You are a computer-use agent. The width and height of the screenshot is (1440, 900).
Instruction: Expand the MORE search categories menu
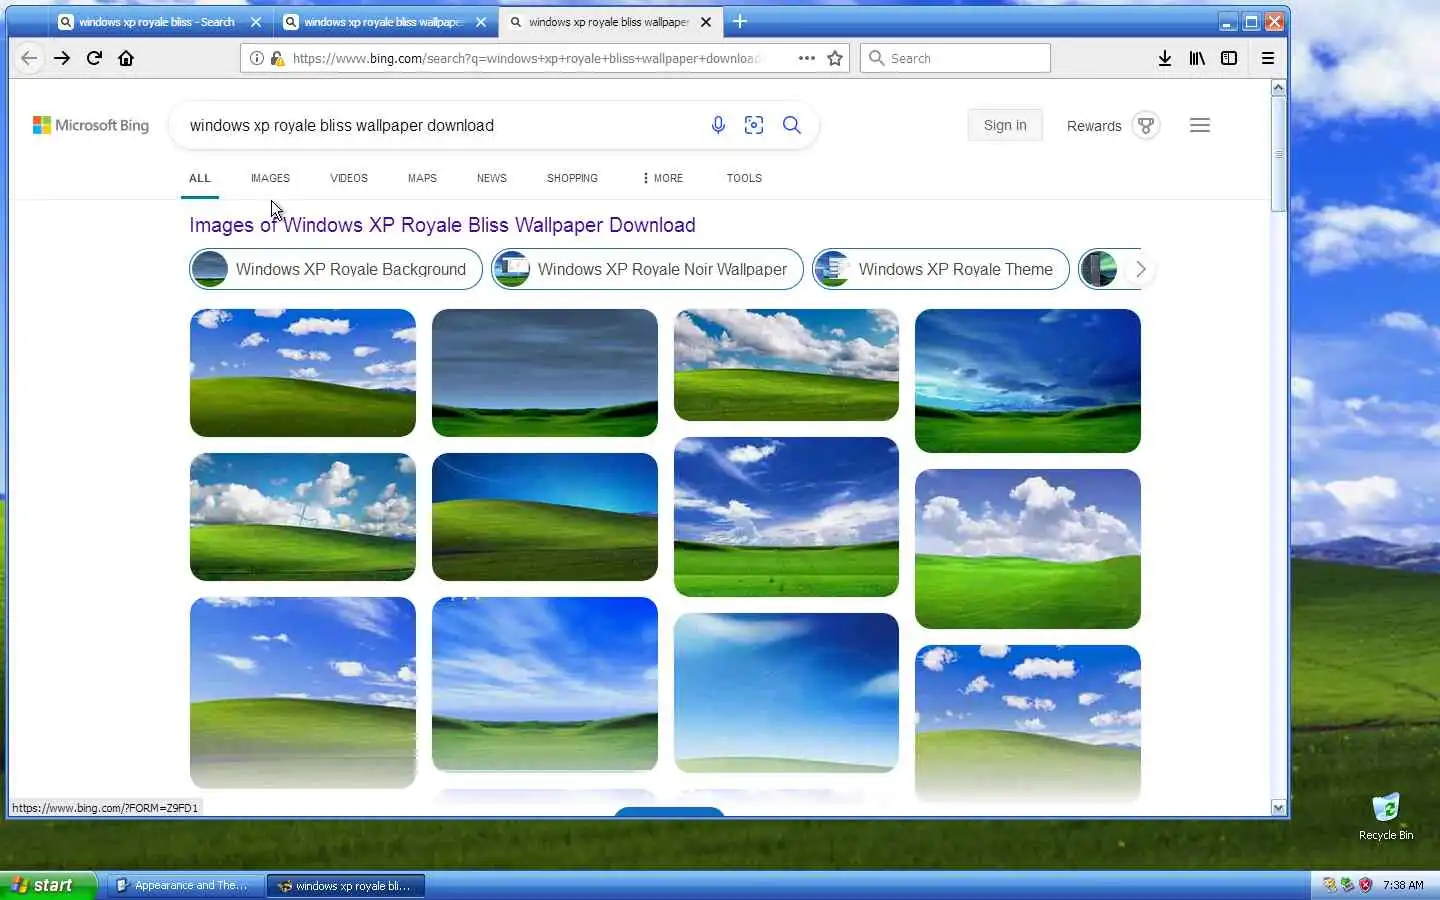click(663, 178)
